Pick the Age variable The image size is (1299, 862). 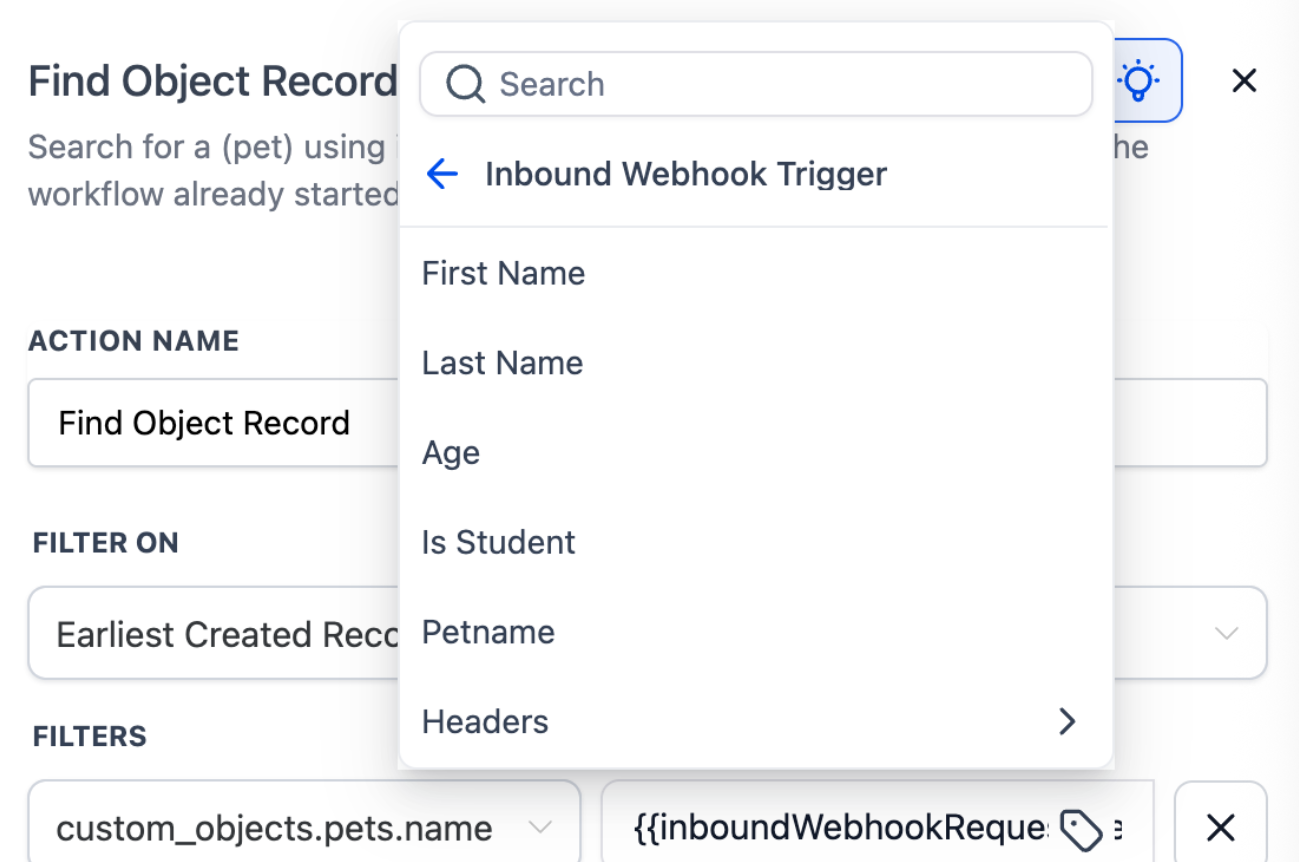click(x=451, y=453)
